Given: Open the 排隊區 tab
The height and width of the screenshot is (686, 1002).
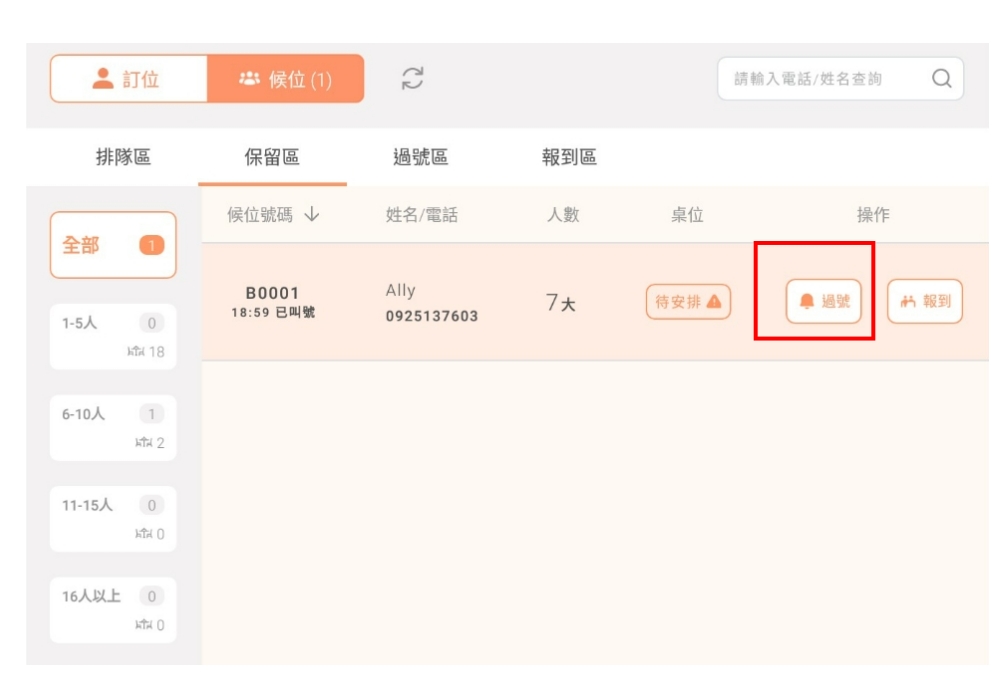Looking at the screenshot, I should (x=123, y=157).
